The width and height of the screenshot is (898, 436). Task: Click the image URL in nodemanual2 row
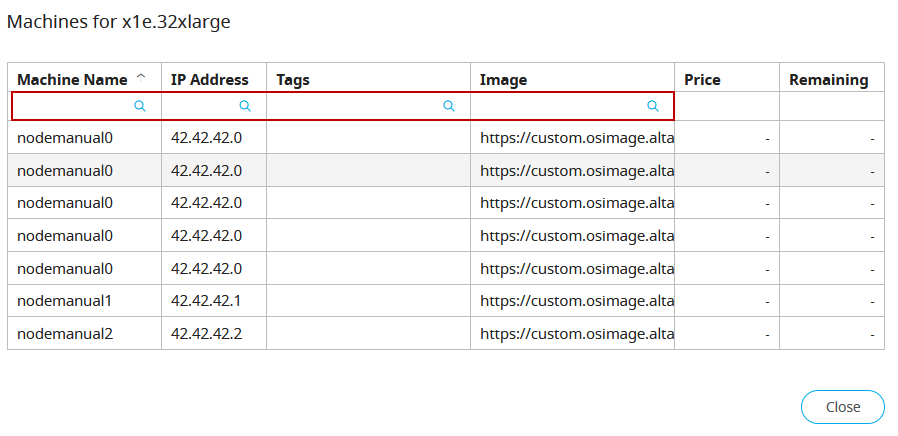576,333
